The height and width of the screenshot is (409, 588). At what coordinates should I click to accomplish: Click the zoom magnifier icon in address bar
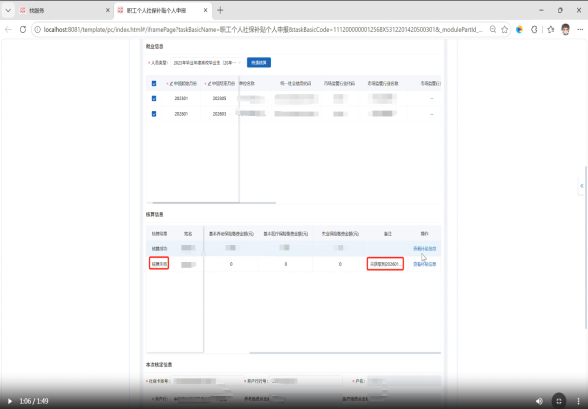[493, 29]
